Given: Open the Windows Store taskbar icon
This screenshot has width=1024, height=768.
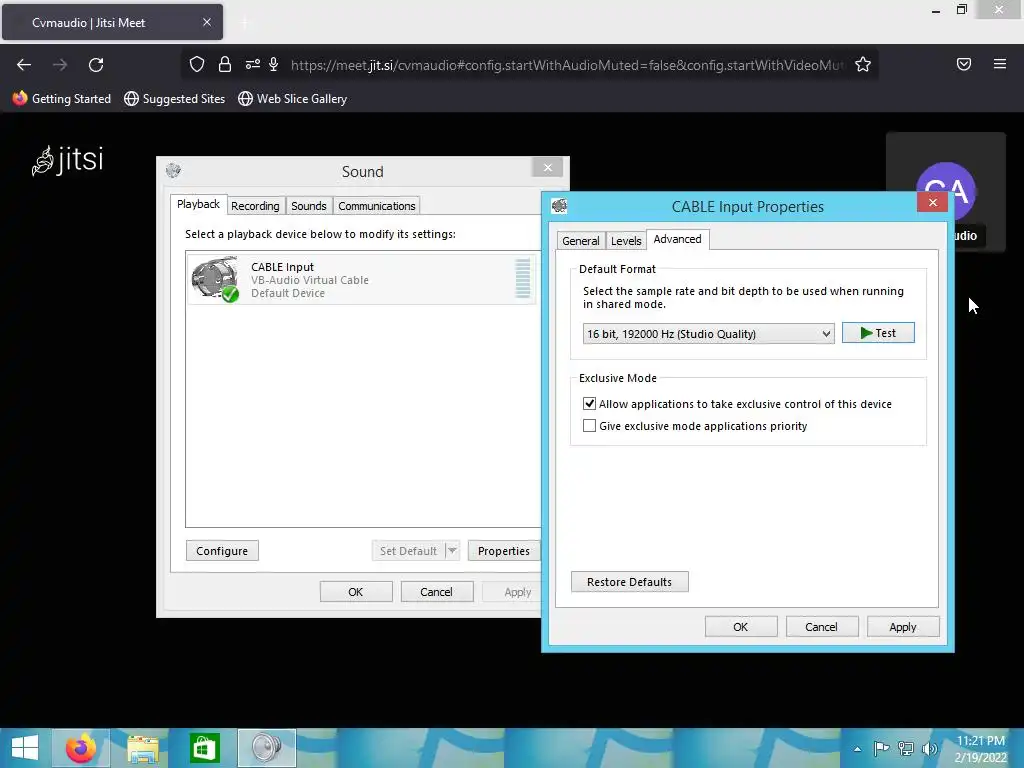Looking at the screenshot, I should (204, 748).
